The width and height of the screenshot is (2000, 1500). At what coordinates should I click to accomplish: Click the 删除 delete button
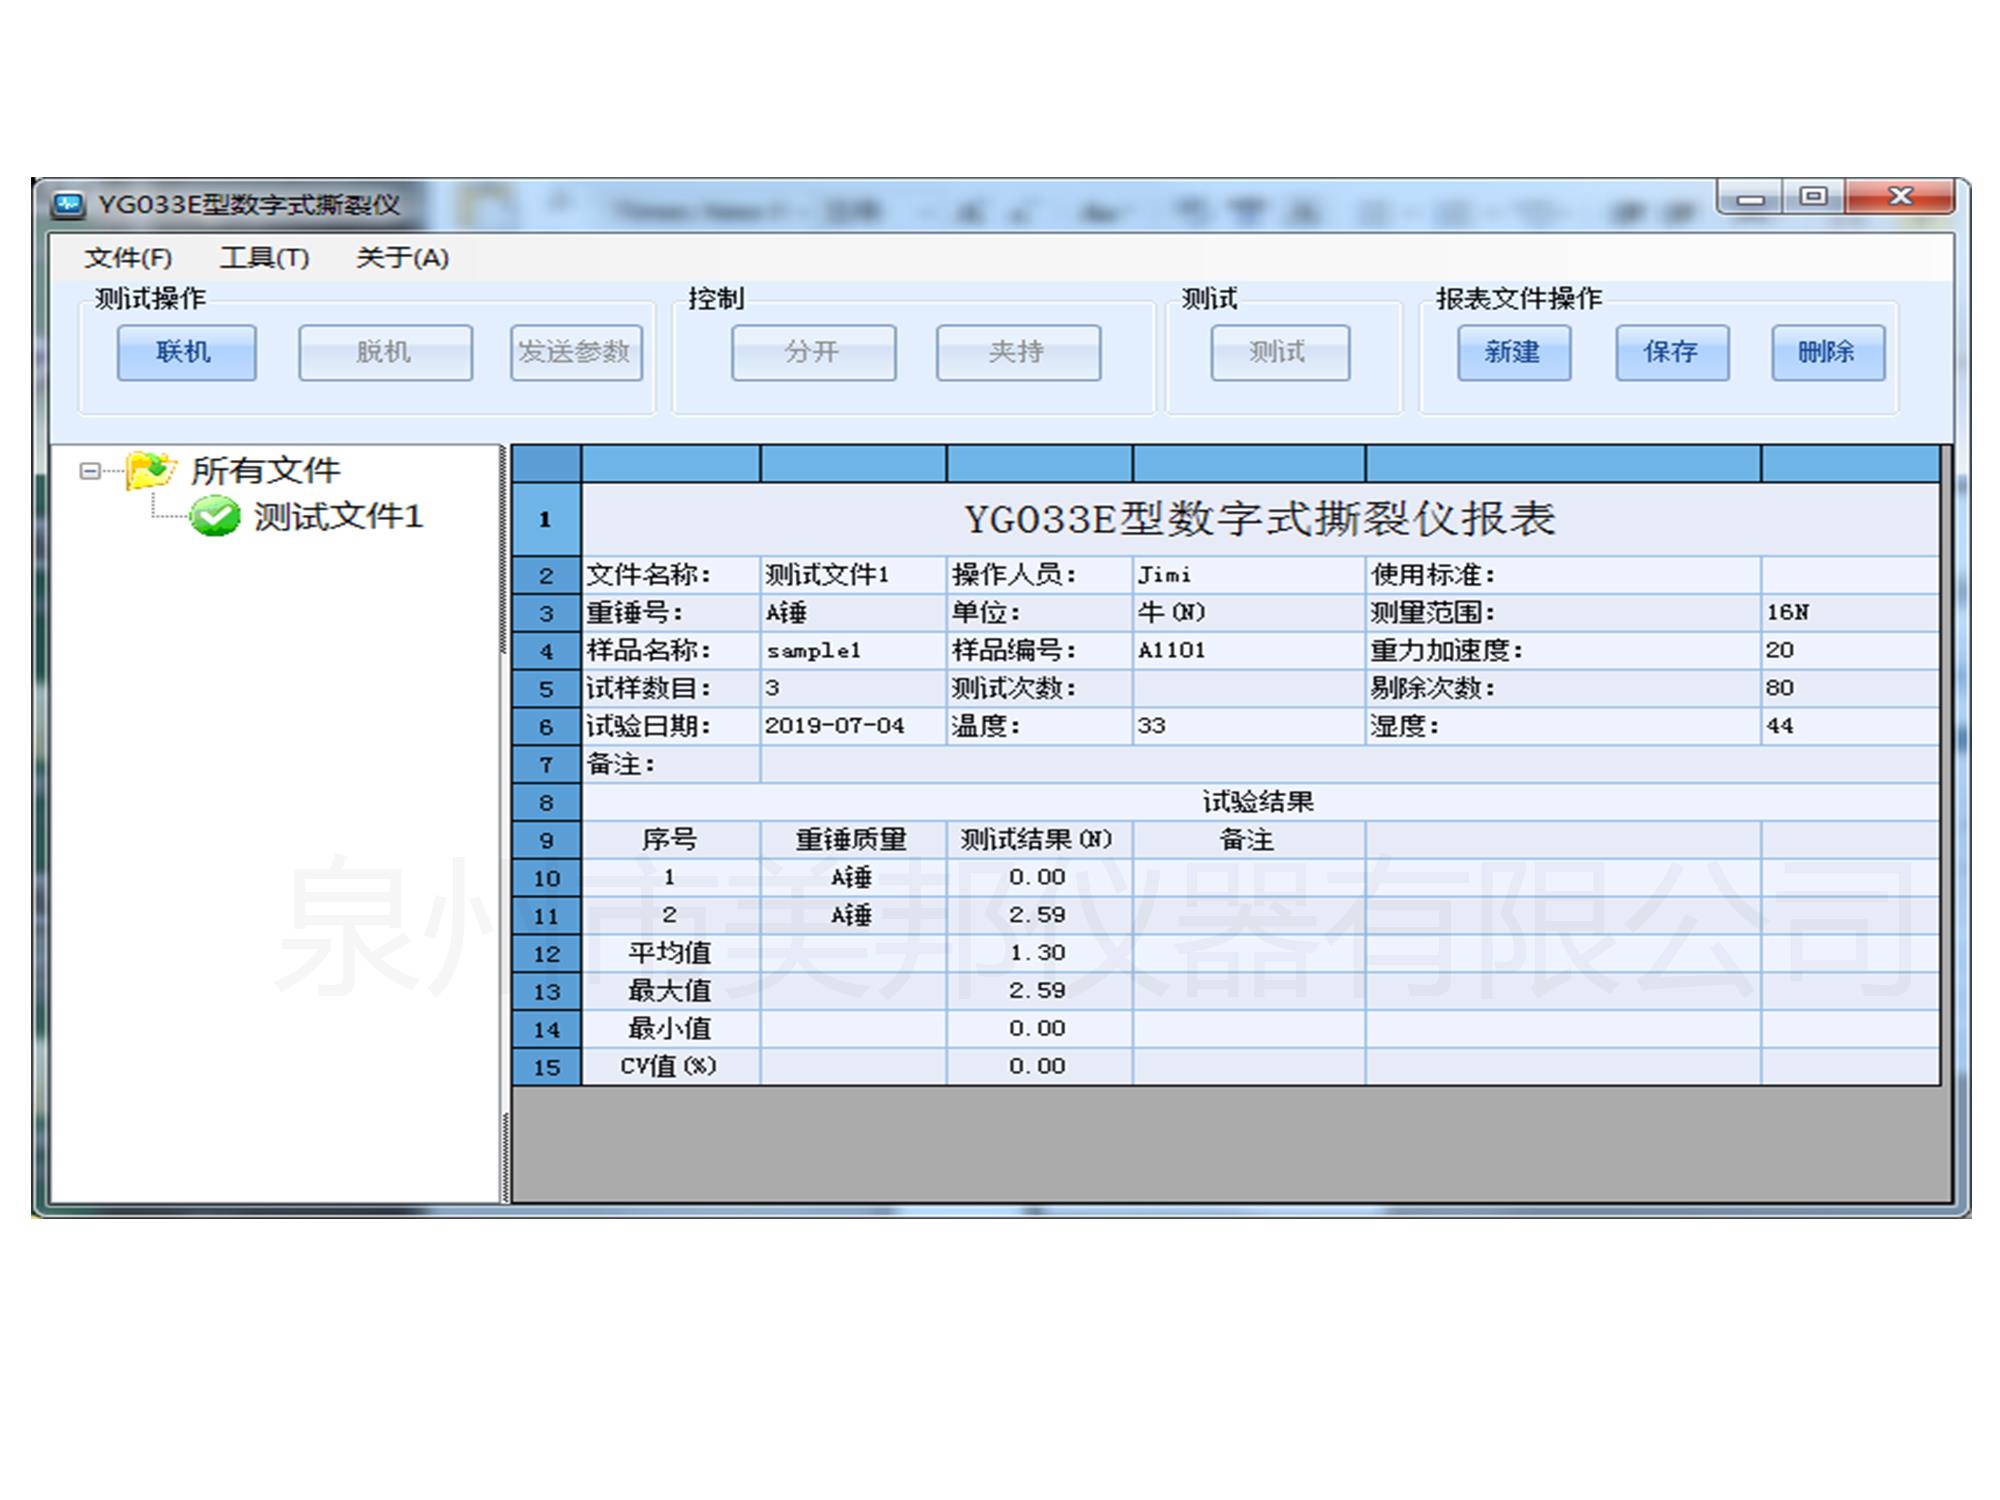[x=1827, y=352]
